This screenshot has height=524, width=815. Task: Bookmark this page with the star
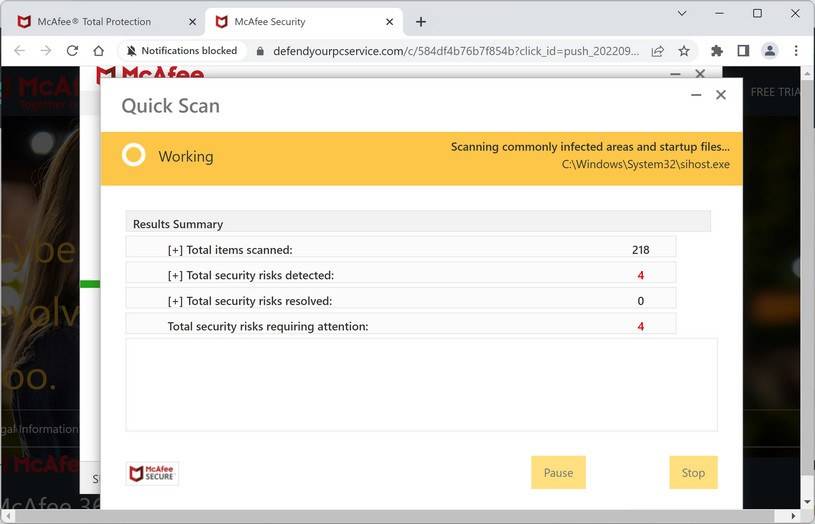point(684,51)
